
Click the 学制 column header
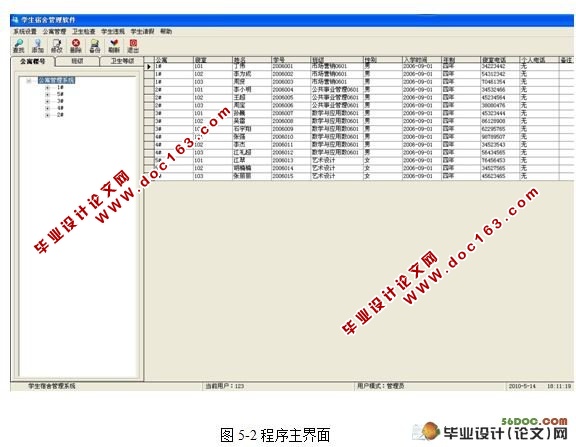[x=461, y=60]
